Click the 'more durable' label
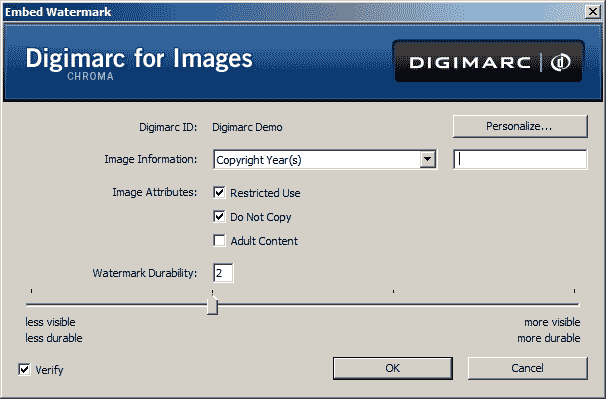The image size is (606, 399). click(x=549, y=338)
